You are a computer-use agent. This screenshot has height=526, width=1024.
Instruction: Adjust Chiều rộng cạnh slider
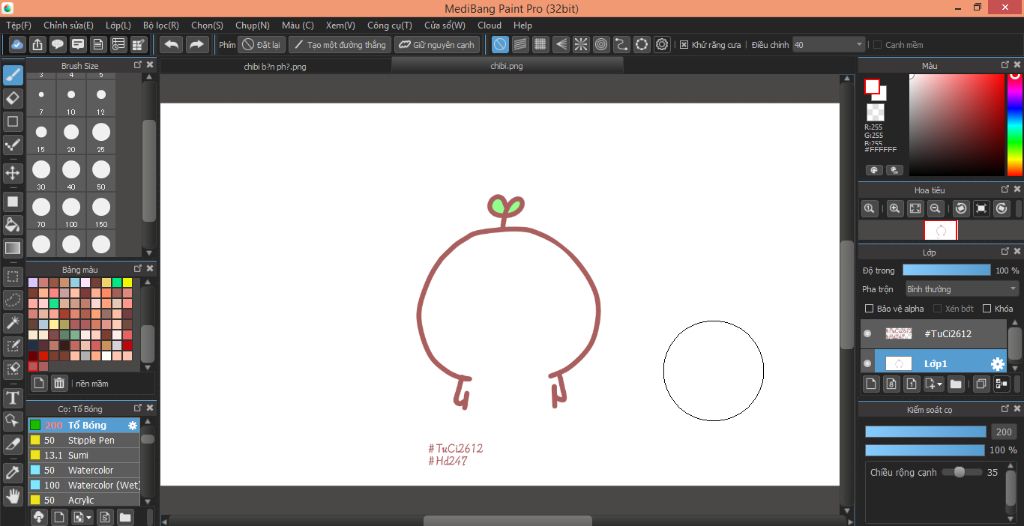[961, 472]
